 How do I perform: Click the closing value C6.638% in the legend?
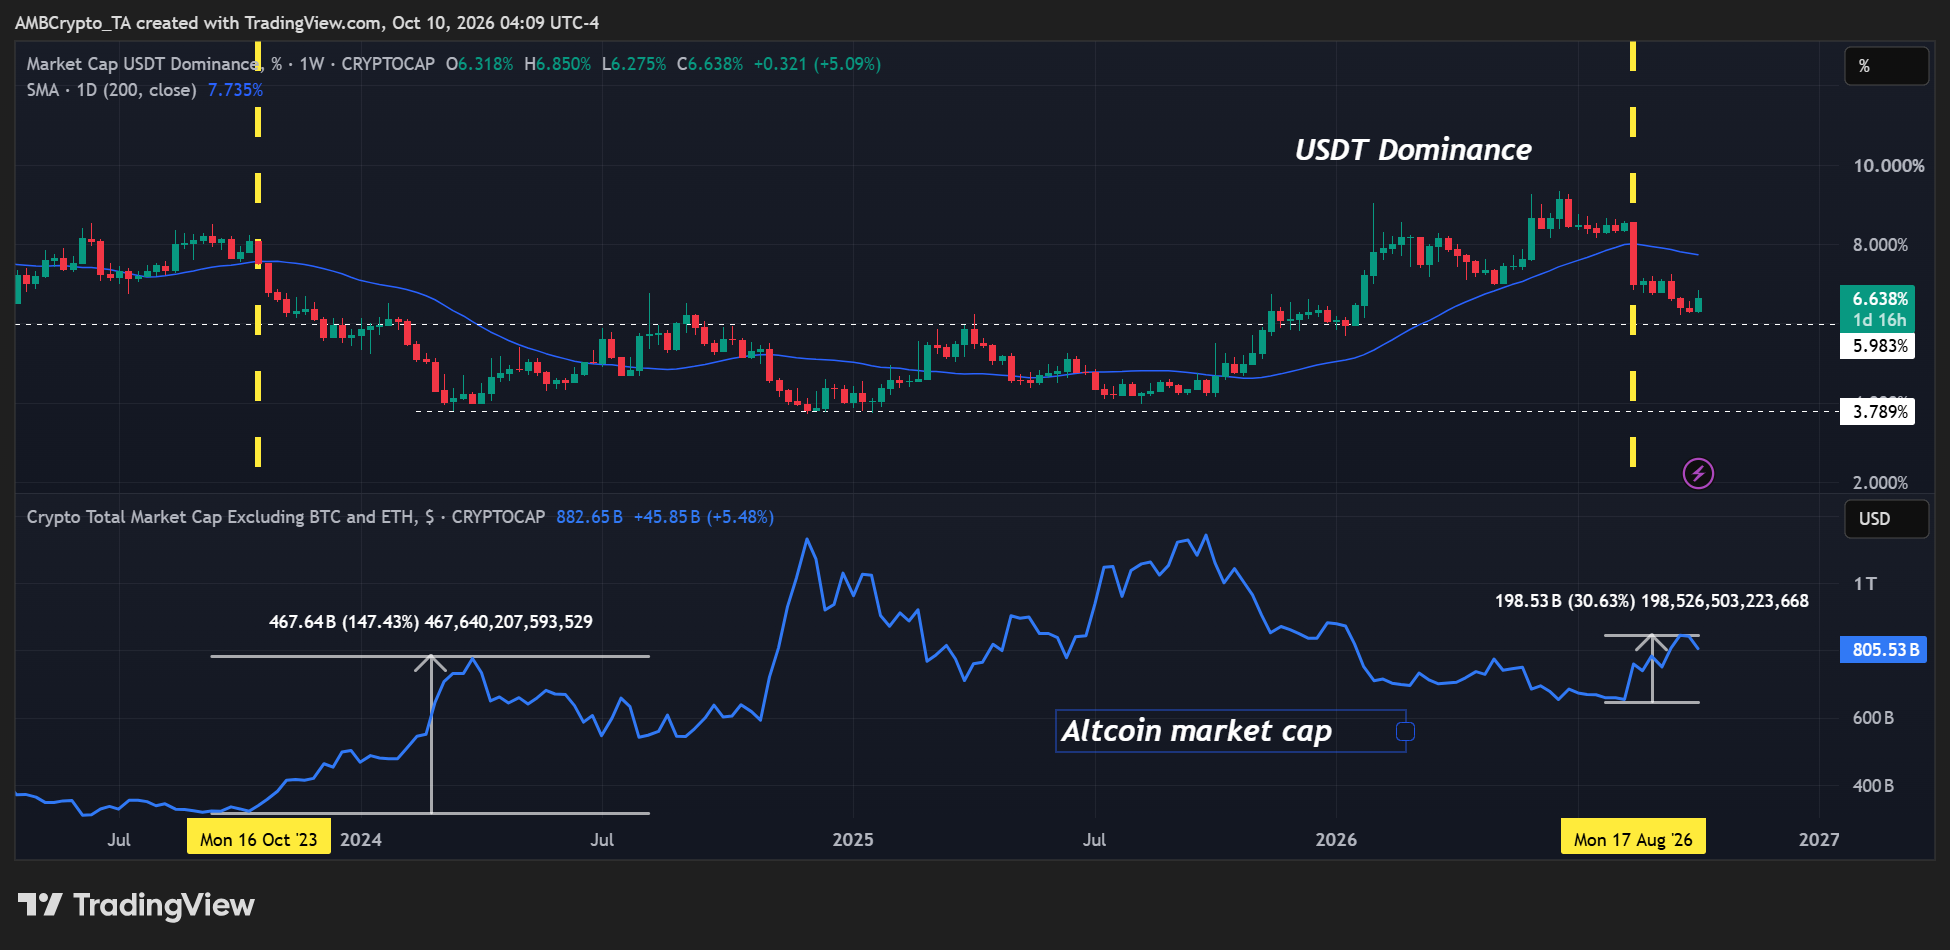pos(710,64)
